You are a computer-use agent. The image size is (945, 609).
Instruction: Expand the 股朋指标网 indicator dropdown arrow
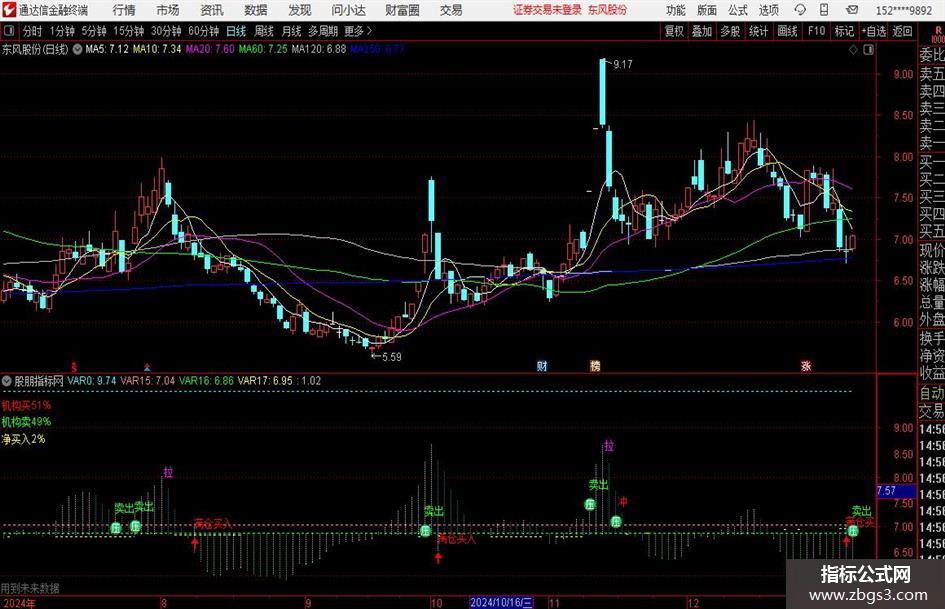pyautogui.click(x=7, y=381)
